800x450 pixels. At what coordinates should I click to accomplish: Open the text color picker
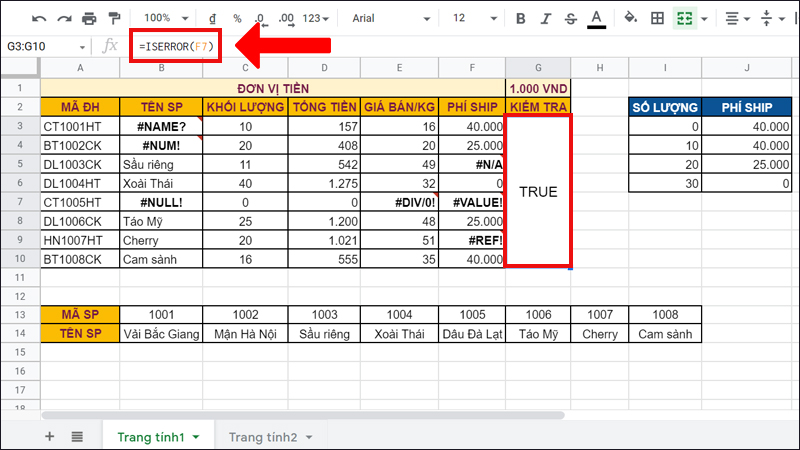(x=596, y=19)
